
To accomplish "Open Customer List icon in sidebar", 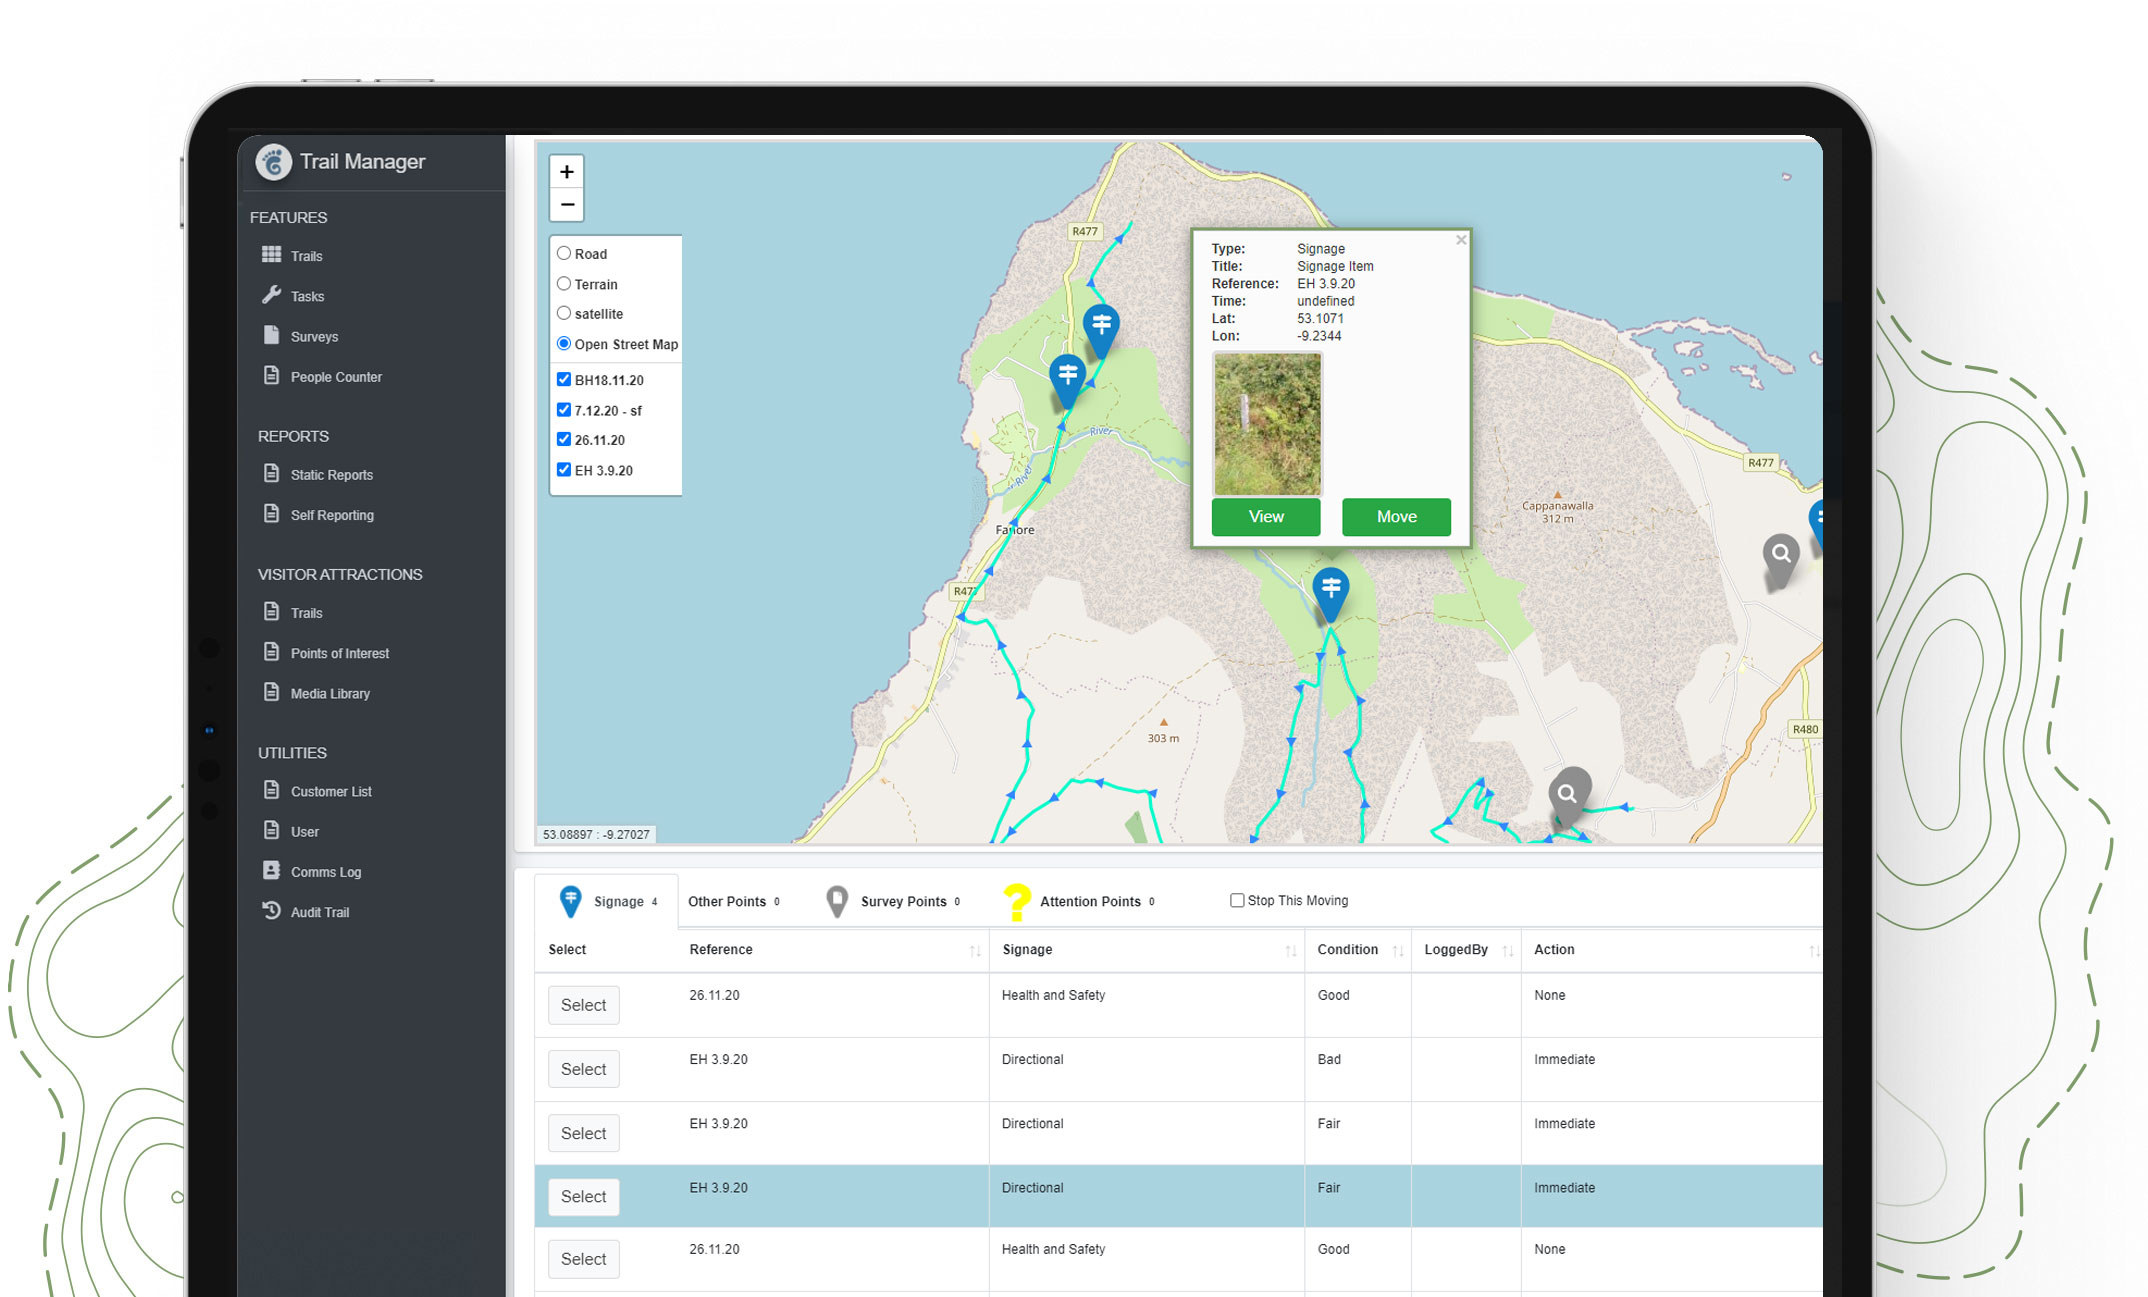I will [271, 790].
